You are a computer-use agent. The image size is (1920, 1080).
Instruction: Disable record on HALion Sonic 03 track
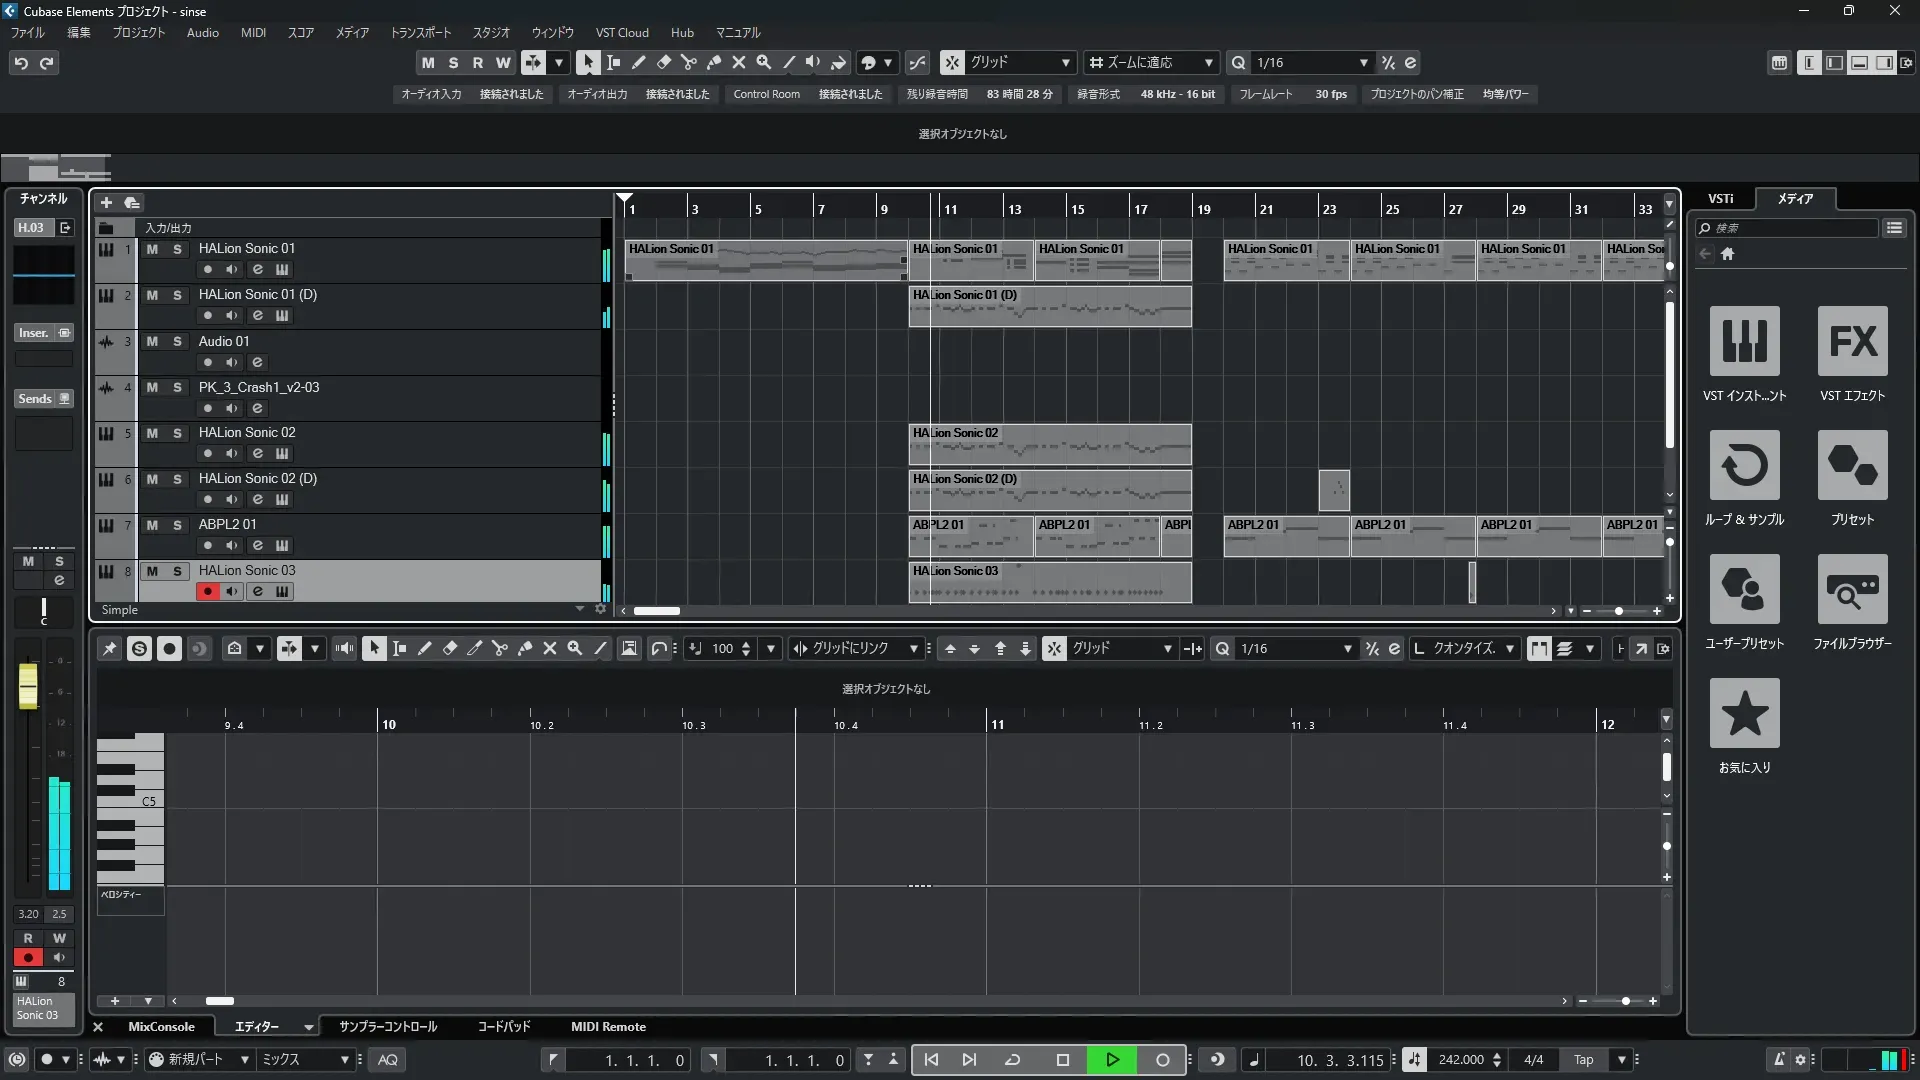(x=207, y=592)
